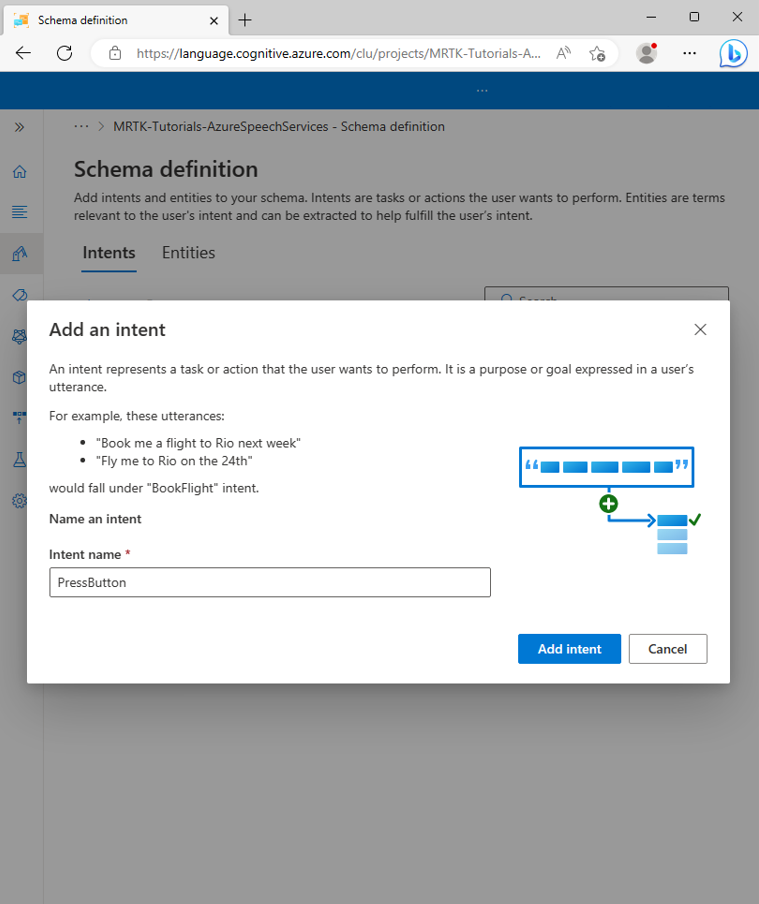This screenshot has width=759, height=904.
Task: Open Data labeling tag icon in sidebar
Action: (x=19, y=295)
